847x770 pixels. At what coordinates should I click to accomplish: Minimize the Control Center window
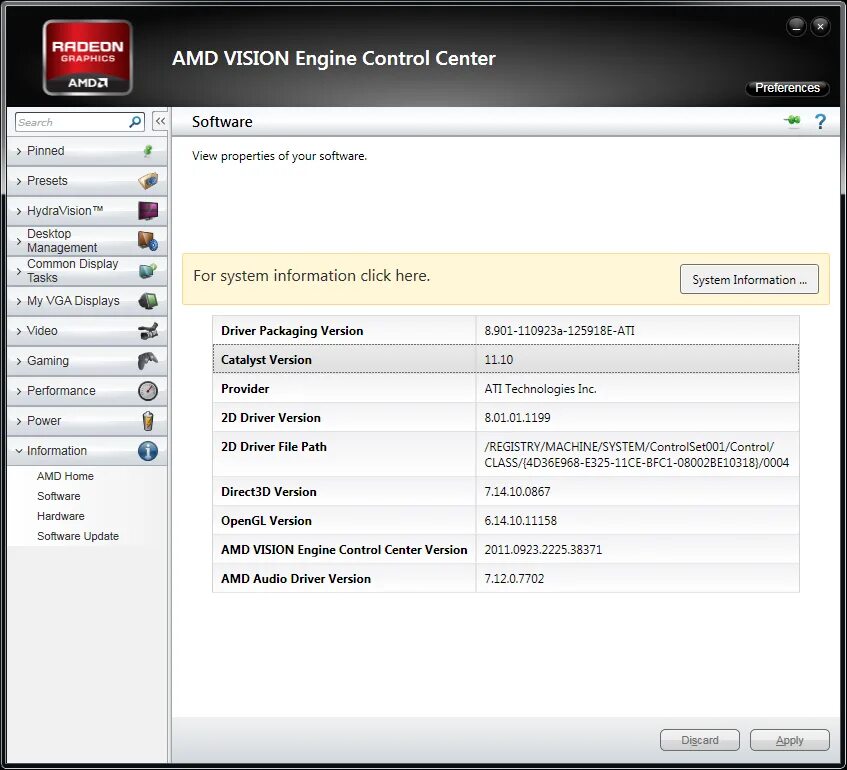pyautogui.click(x=796, y=26)
